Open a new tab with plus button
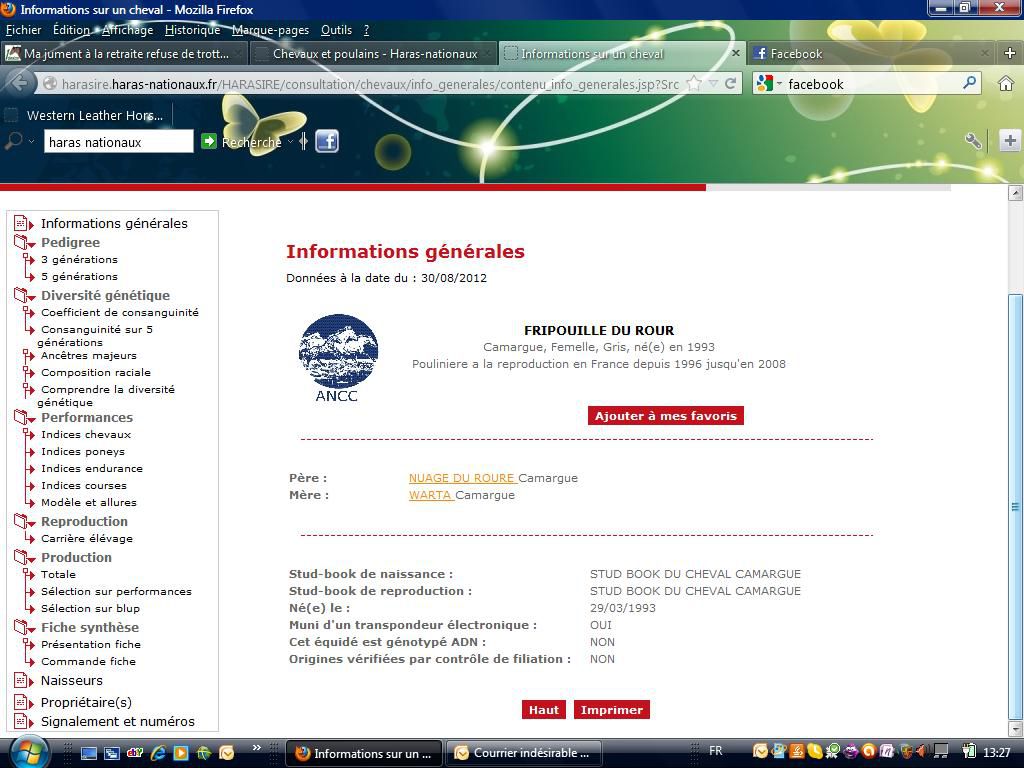Image resolution: width=1024 pixels, height=768 pixels. 1009,53
